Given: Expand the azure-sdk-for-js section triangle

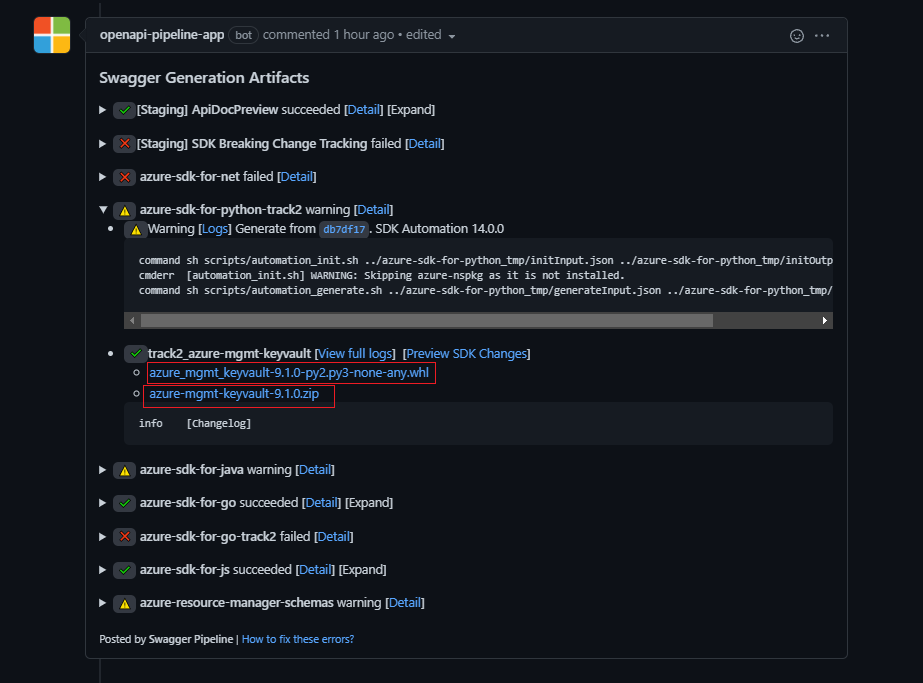Looking at the screenshot, I should click(104, 570).
